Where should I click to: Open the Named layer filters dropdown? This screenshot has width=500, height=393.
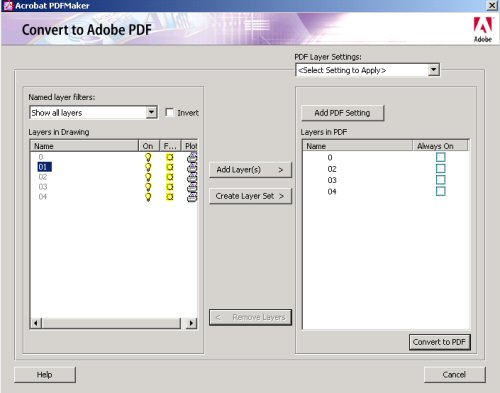[151, 112]
